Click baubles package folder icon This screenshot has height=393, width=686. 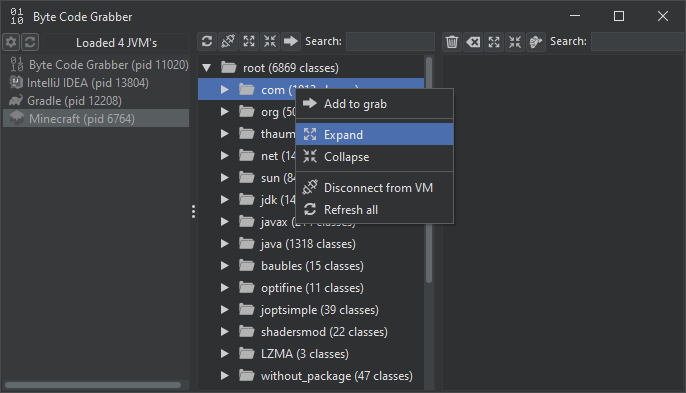click(x=247, y=265)
